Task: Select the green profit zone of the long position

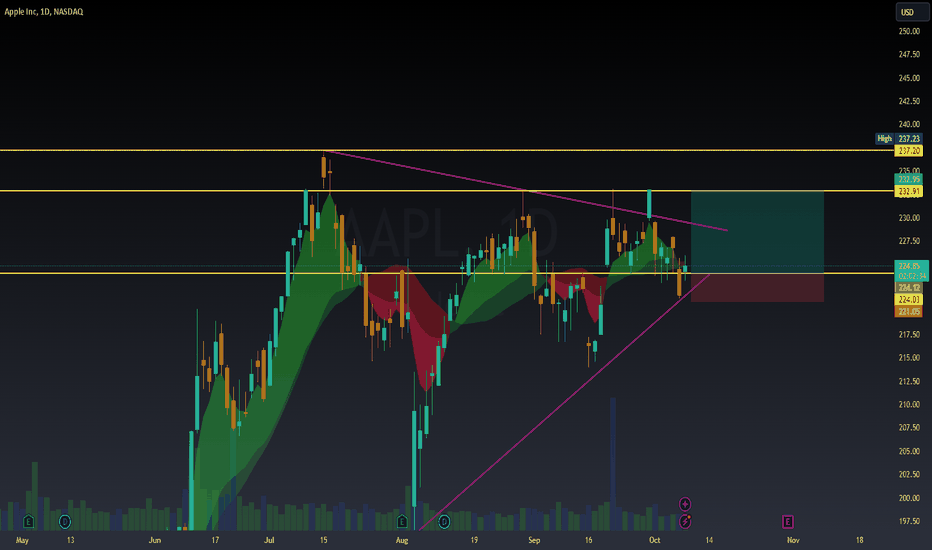Action: (757, 232)
